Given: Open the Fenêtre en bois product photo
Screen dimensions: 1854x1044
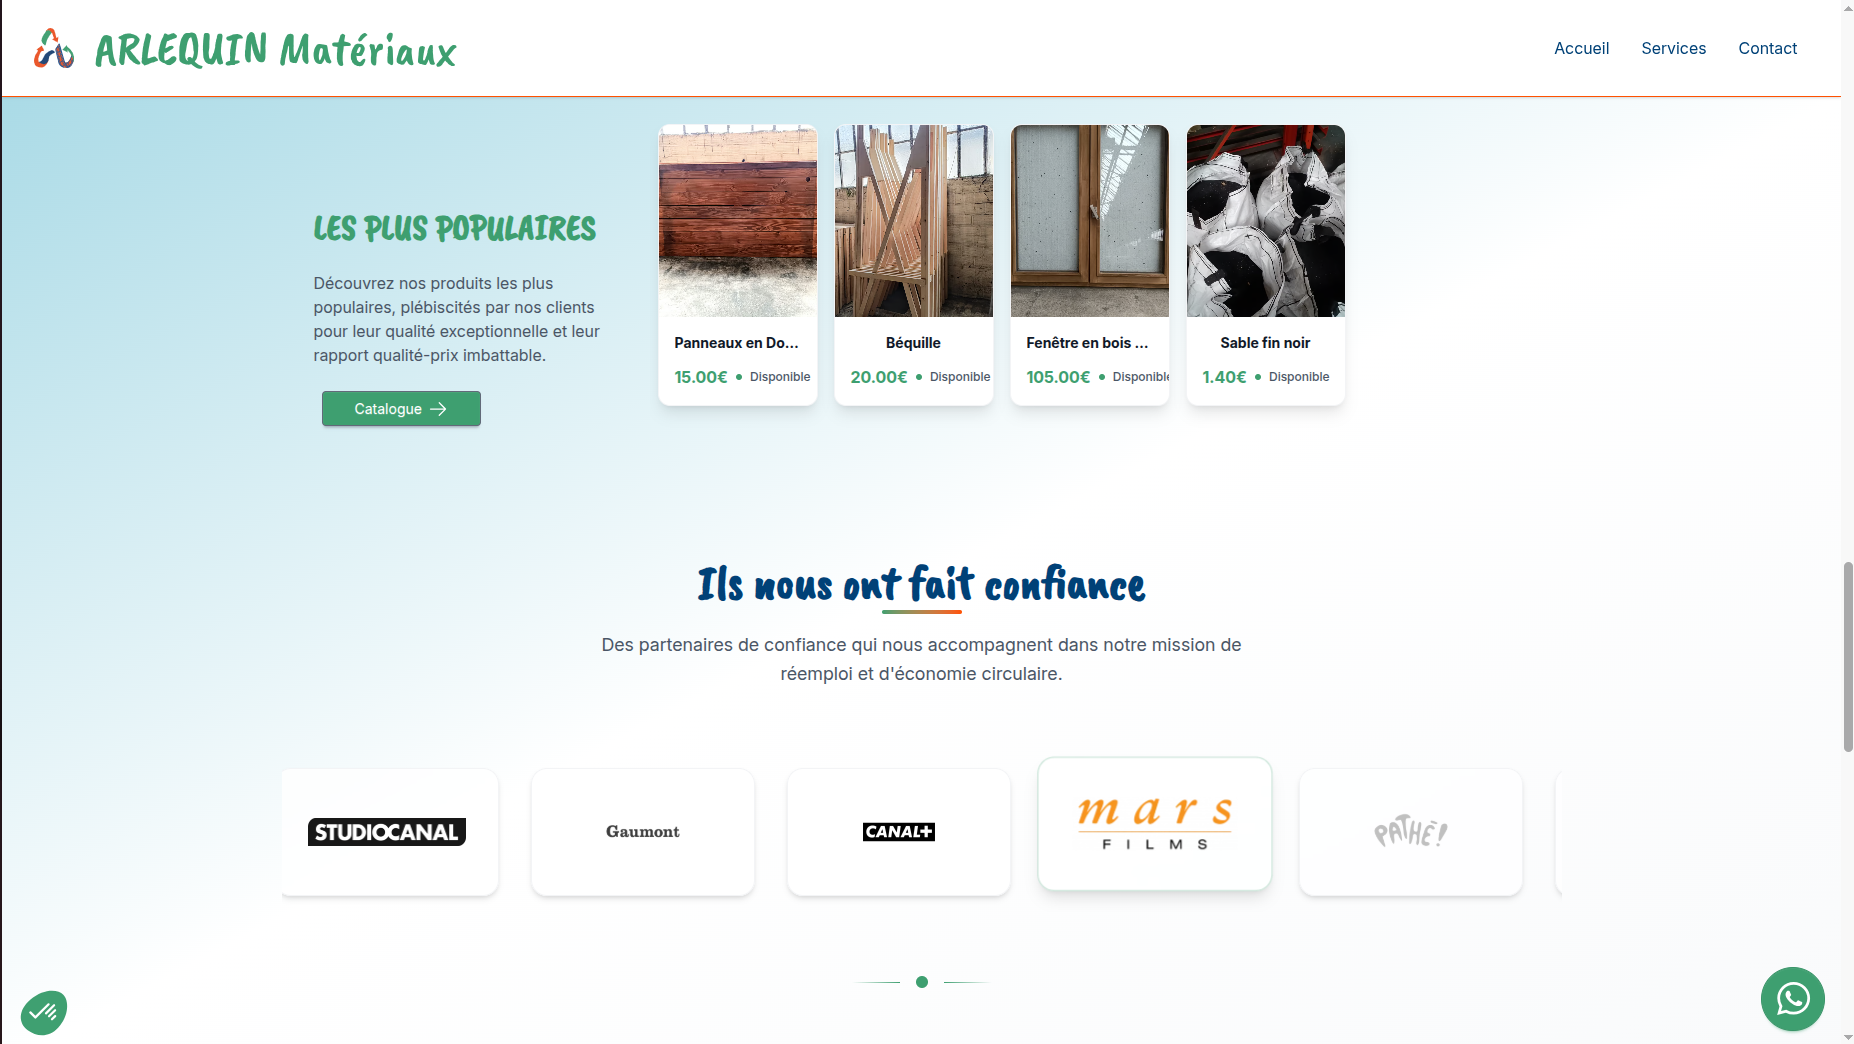Looking at the screenshot, I should (1090, 221).
